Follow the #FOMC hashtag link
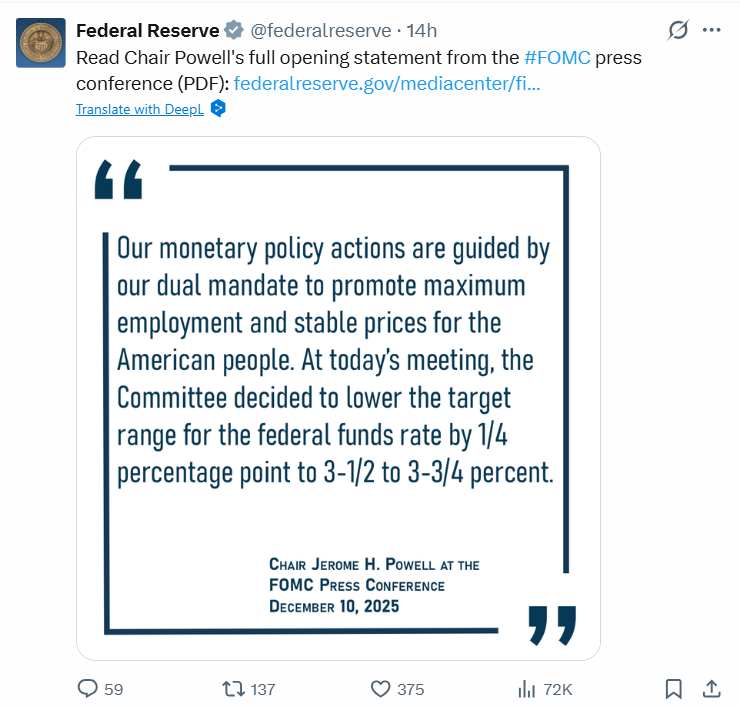Image resolution: width=740 pixels, height=706 pixels. [557, 57]
